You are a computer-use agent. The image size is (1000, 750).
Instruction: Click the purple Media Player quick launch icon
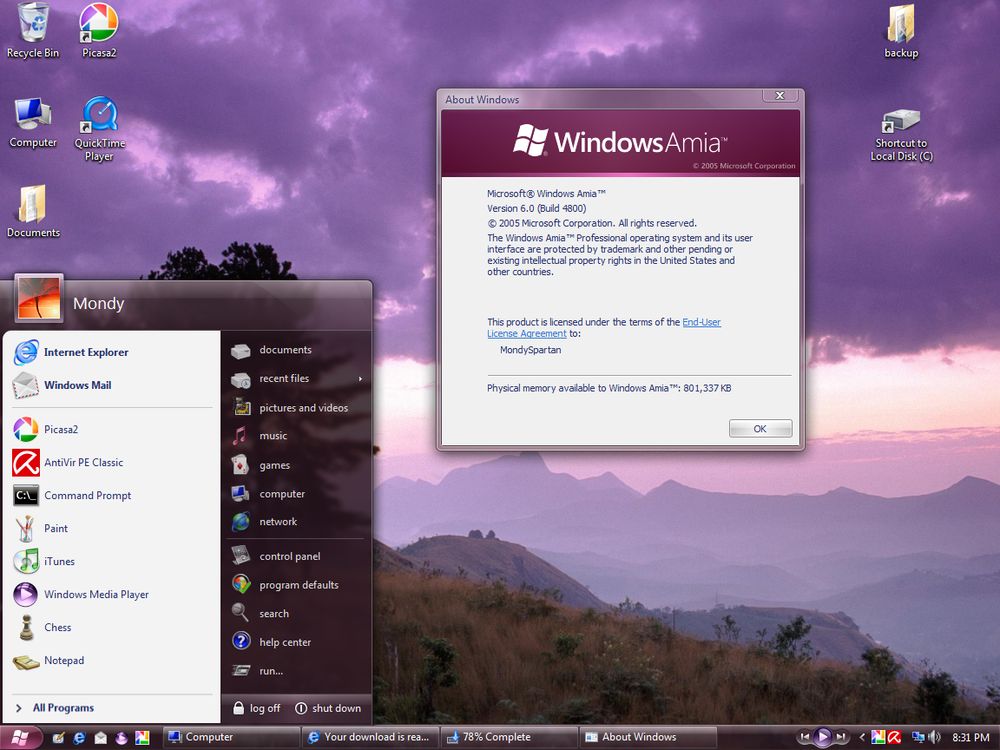[x=121, y=738]
